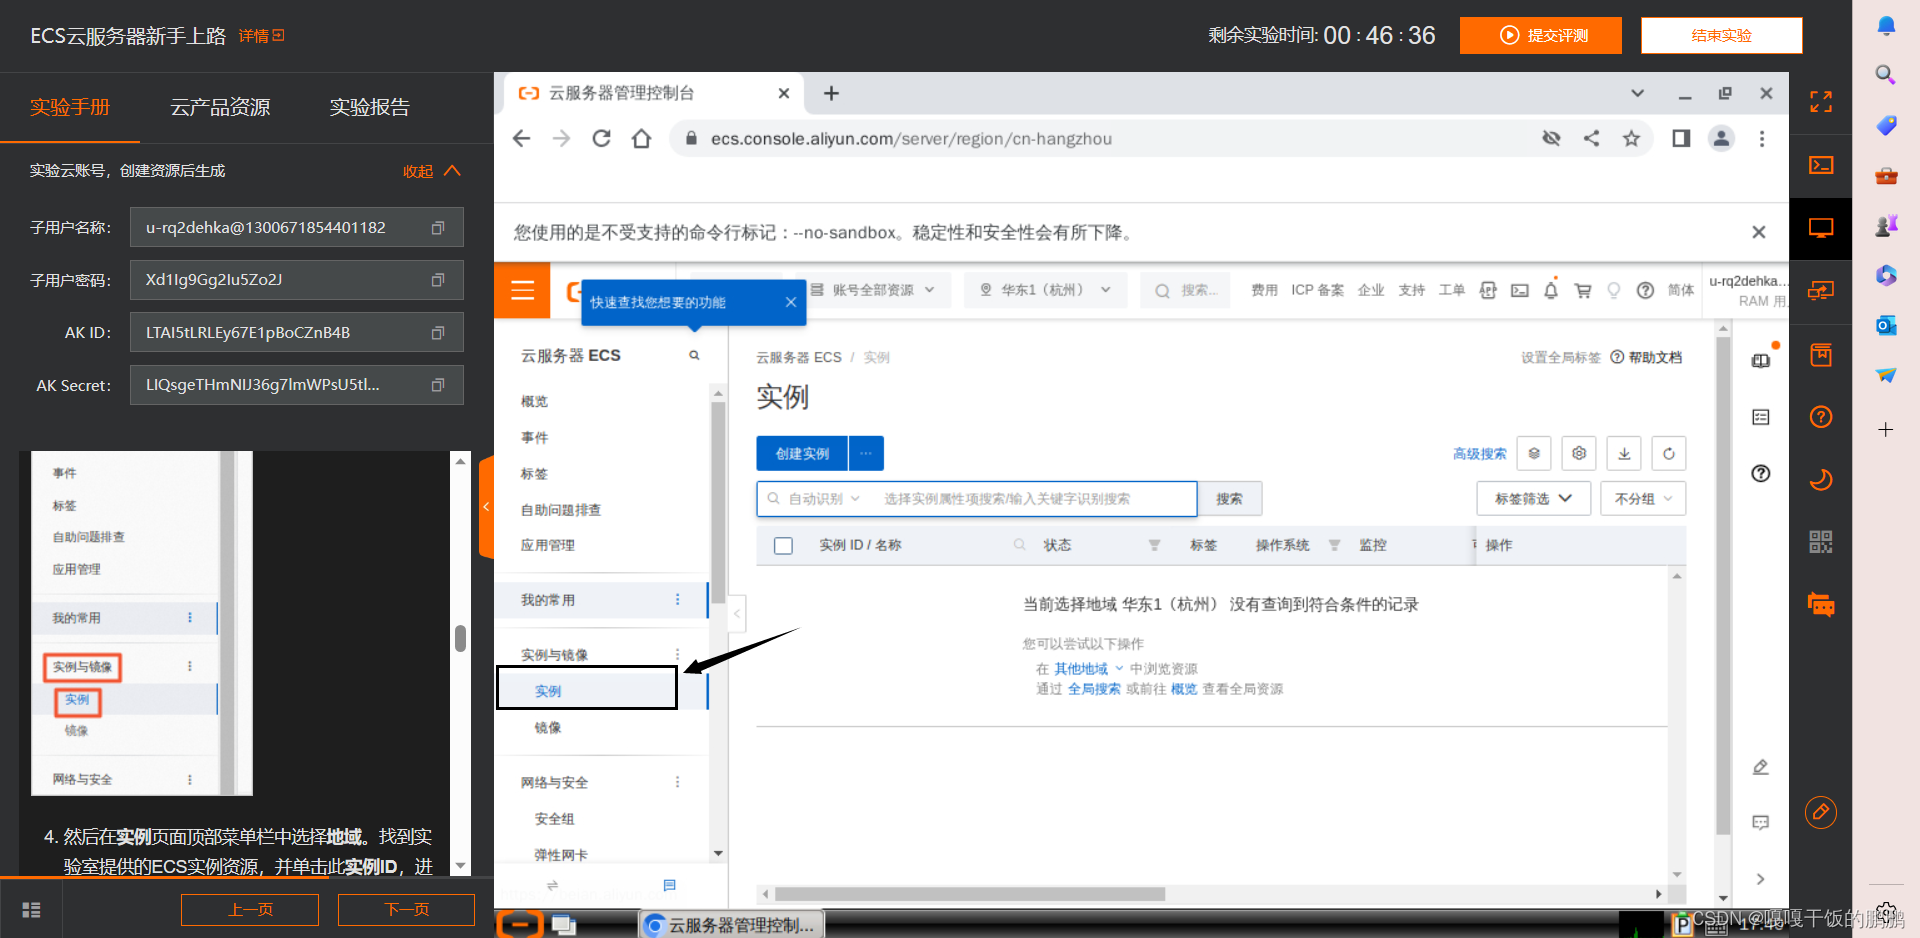Open the help question mark in console header
Viewport: 1920px width, 938px height.
[x=1645, y=290]
